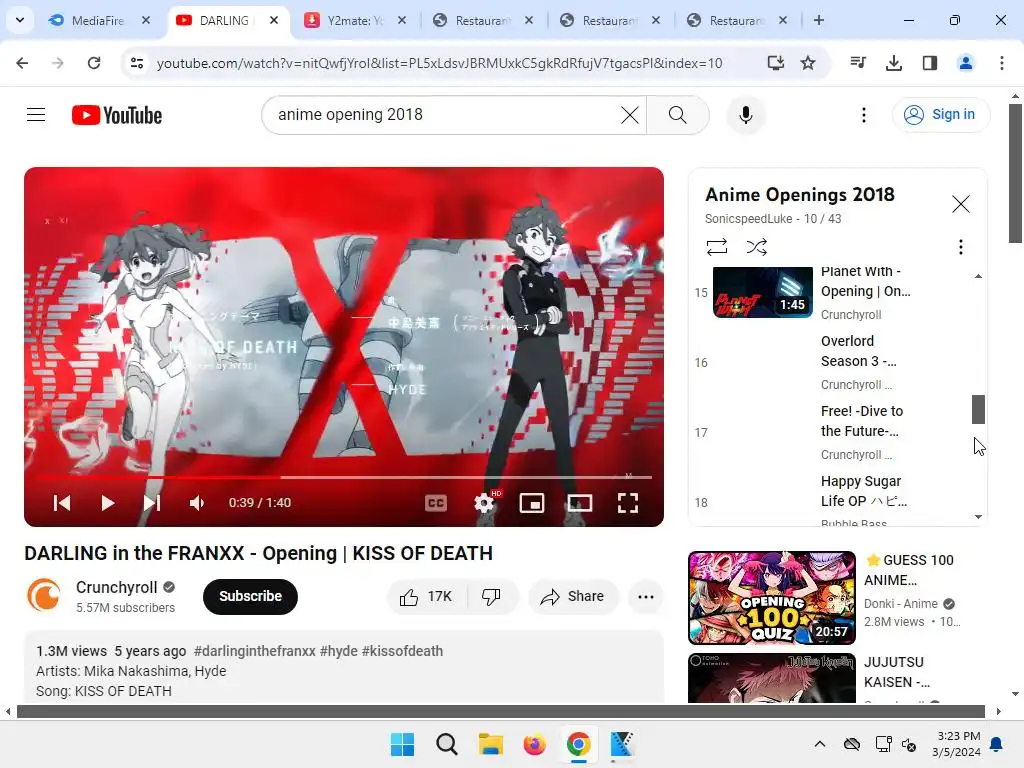
Task: Open Chrome profile icon
Action: 965,63
